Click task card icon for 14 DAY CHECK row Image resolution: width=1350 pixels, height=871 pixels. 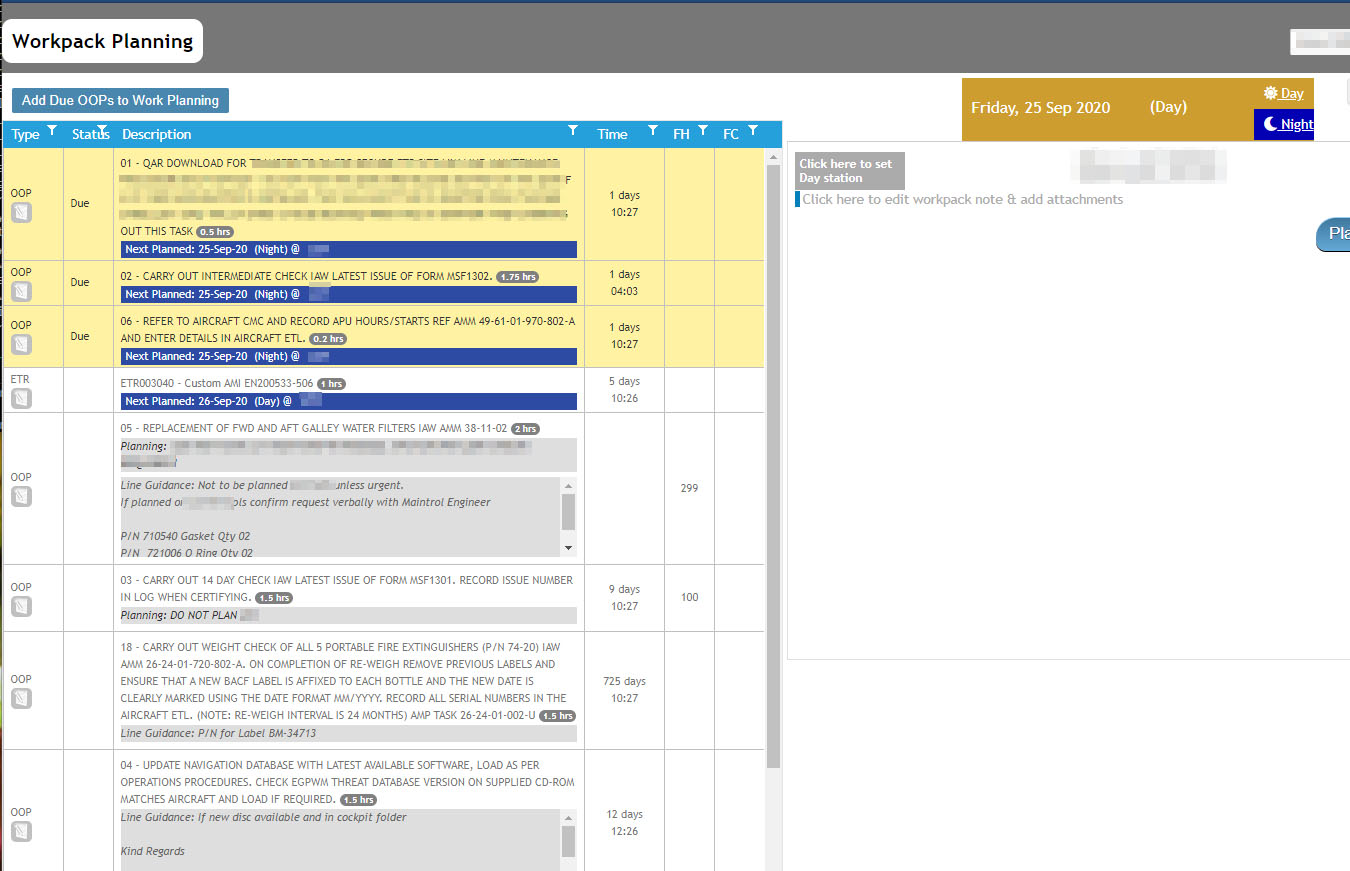[x=21, y=606]
